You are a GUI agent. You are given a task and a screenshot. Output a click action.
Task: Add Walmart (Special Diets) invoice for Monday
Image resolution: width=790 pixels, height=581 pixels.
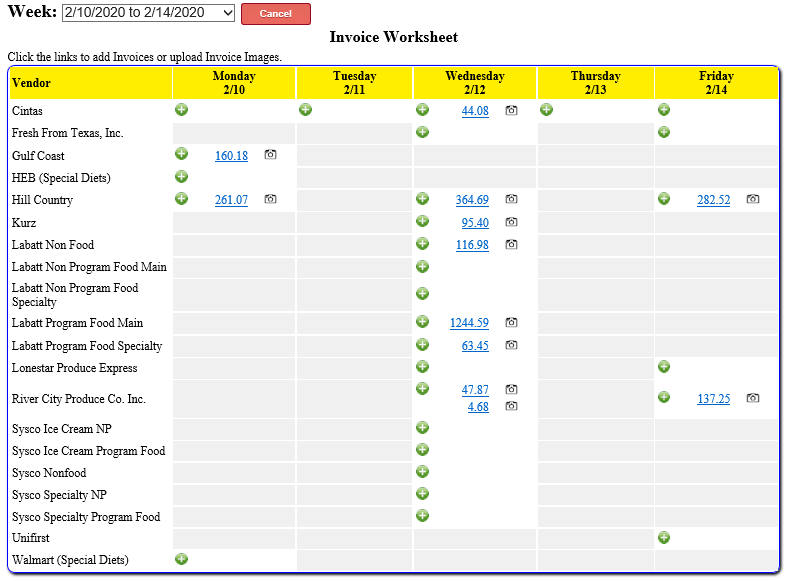click(x=181, y=559)
